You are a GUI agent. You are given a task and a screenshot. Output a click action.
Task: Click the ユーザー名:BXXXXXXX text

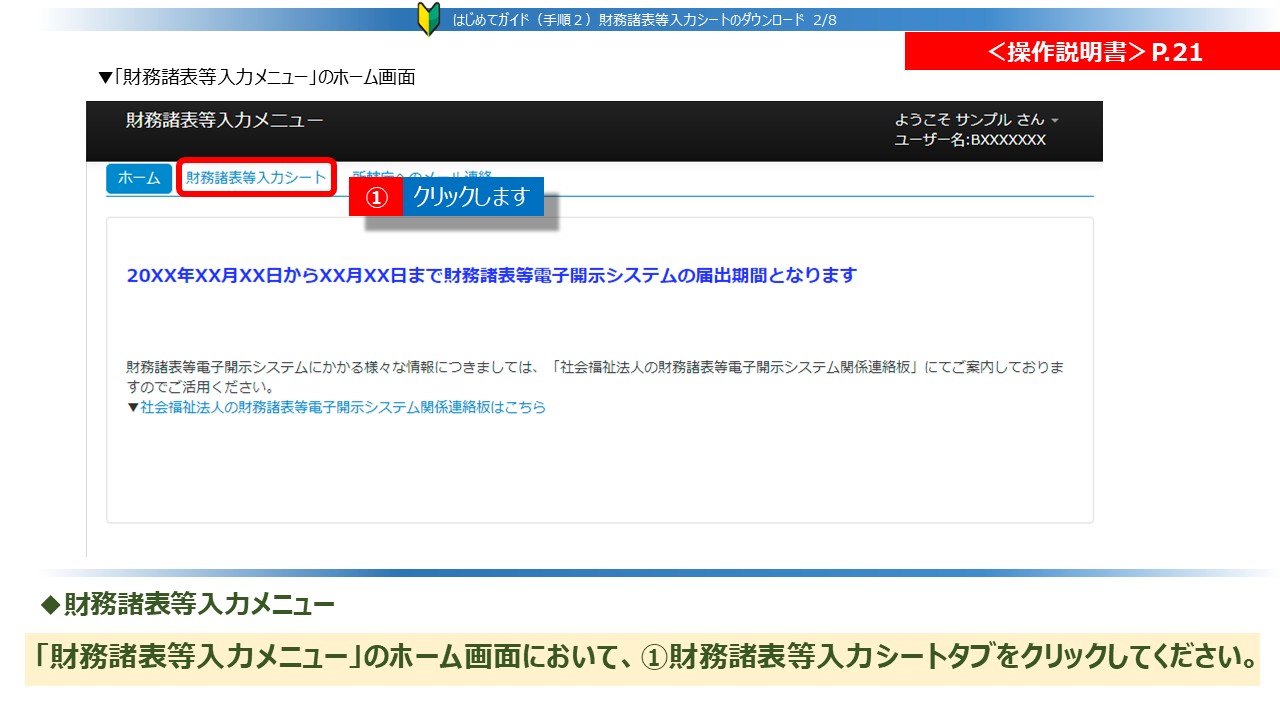point(970,140)
